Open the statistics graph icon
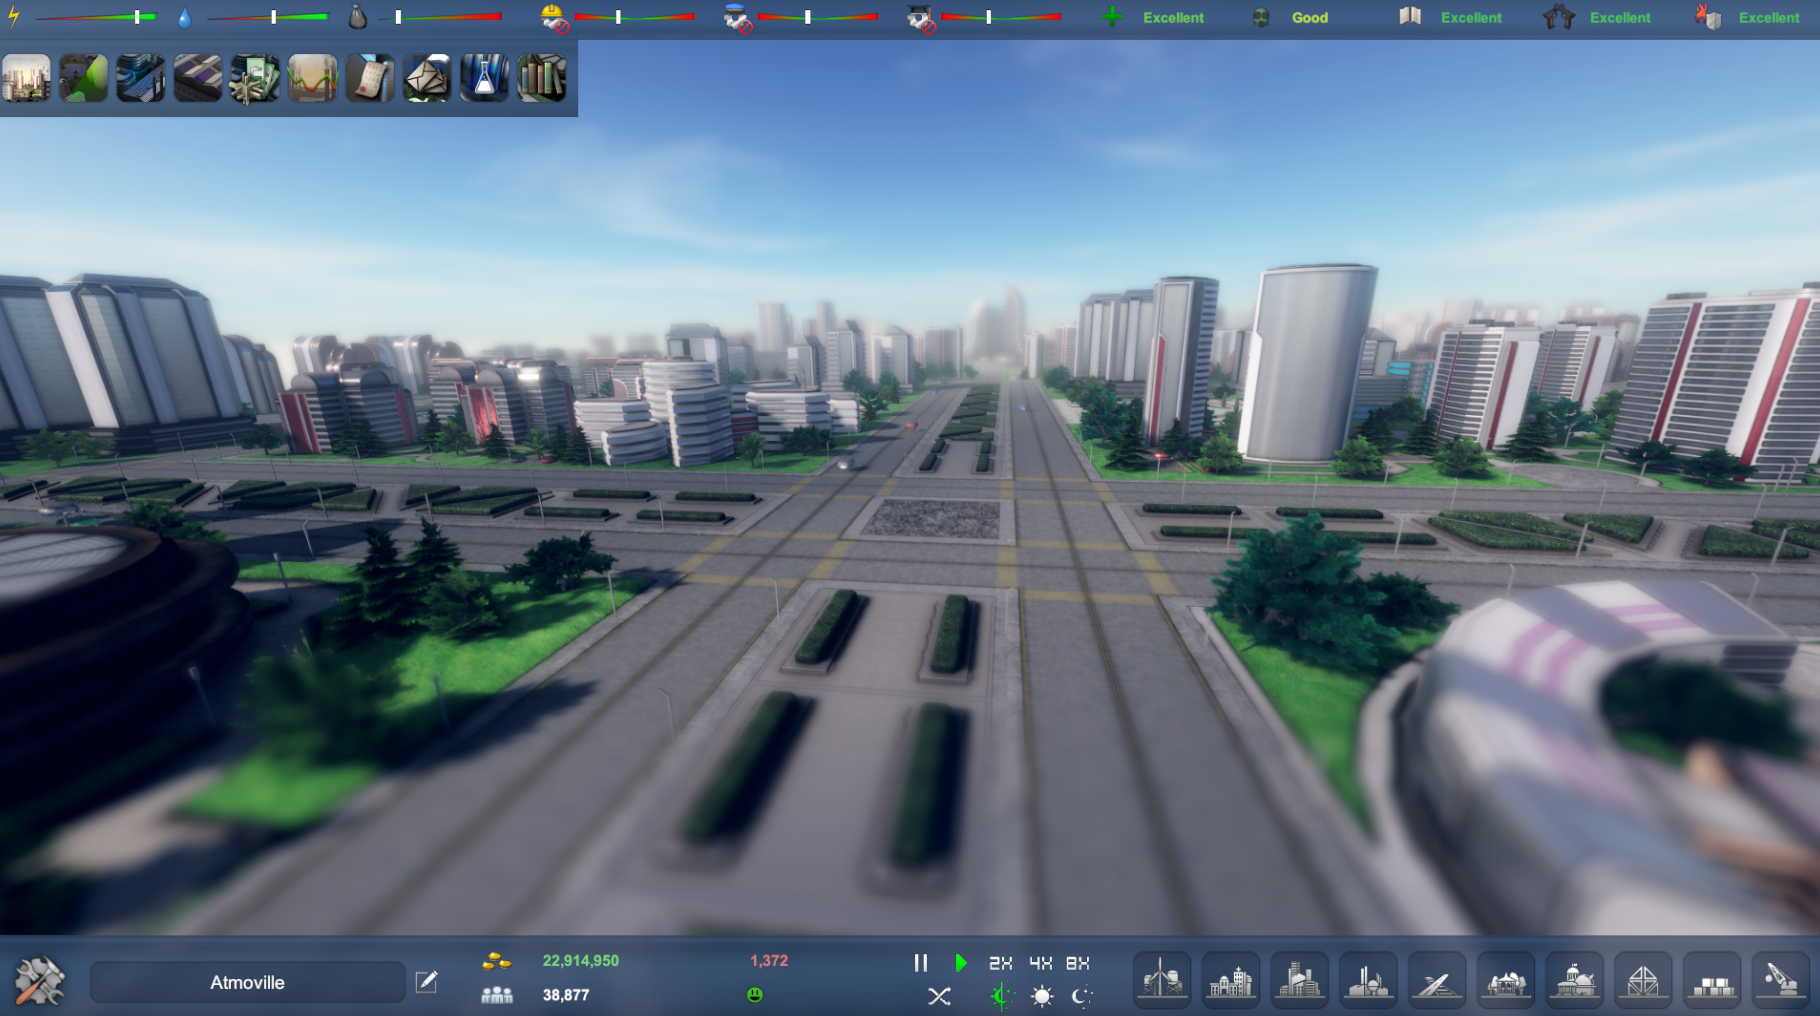Screen dimensions: 1820x1016 [x=312, y=78]
